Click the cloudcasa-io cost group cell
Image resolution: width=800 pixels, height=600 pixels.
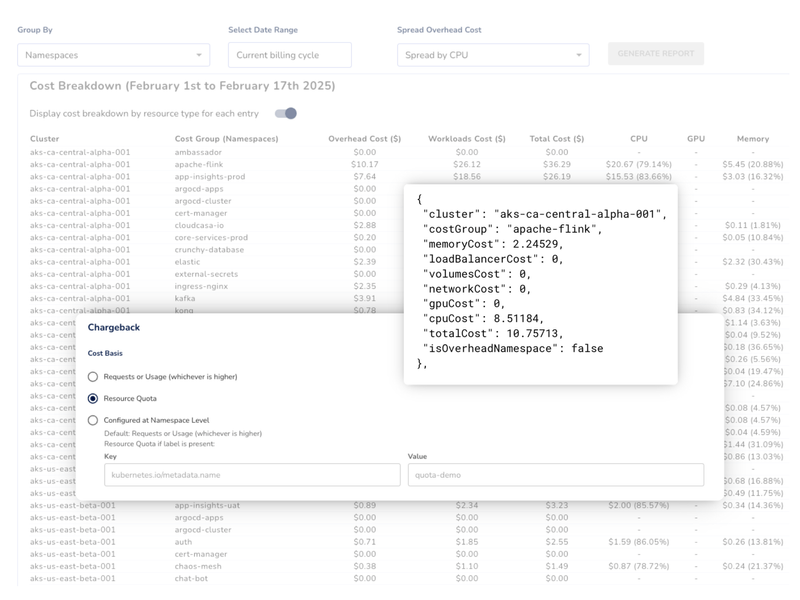(199, 226)
